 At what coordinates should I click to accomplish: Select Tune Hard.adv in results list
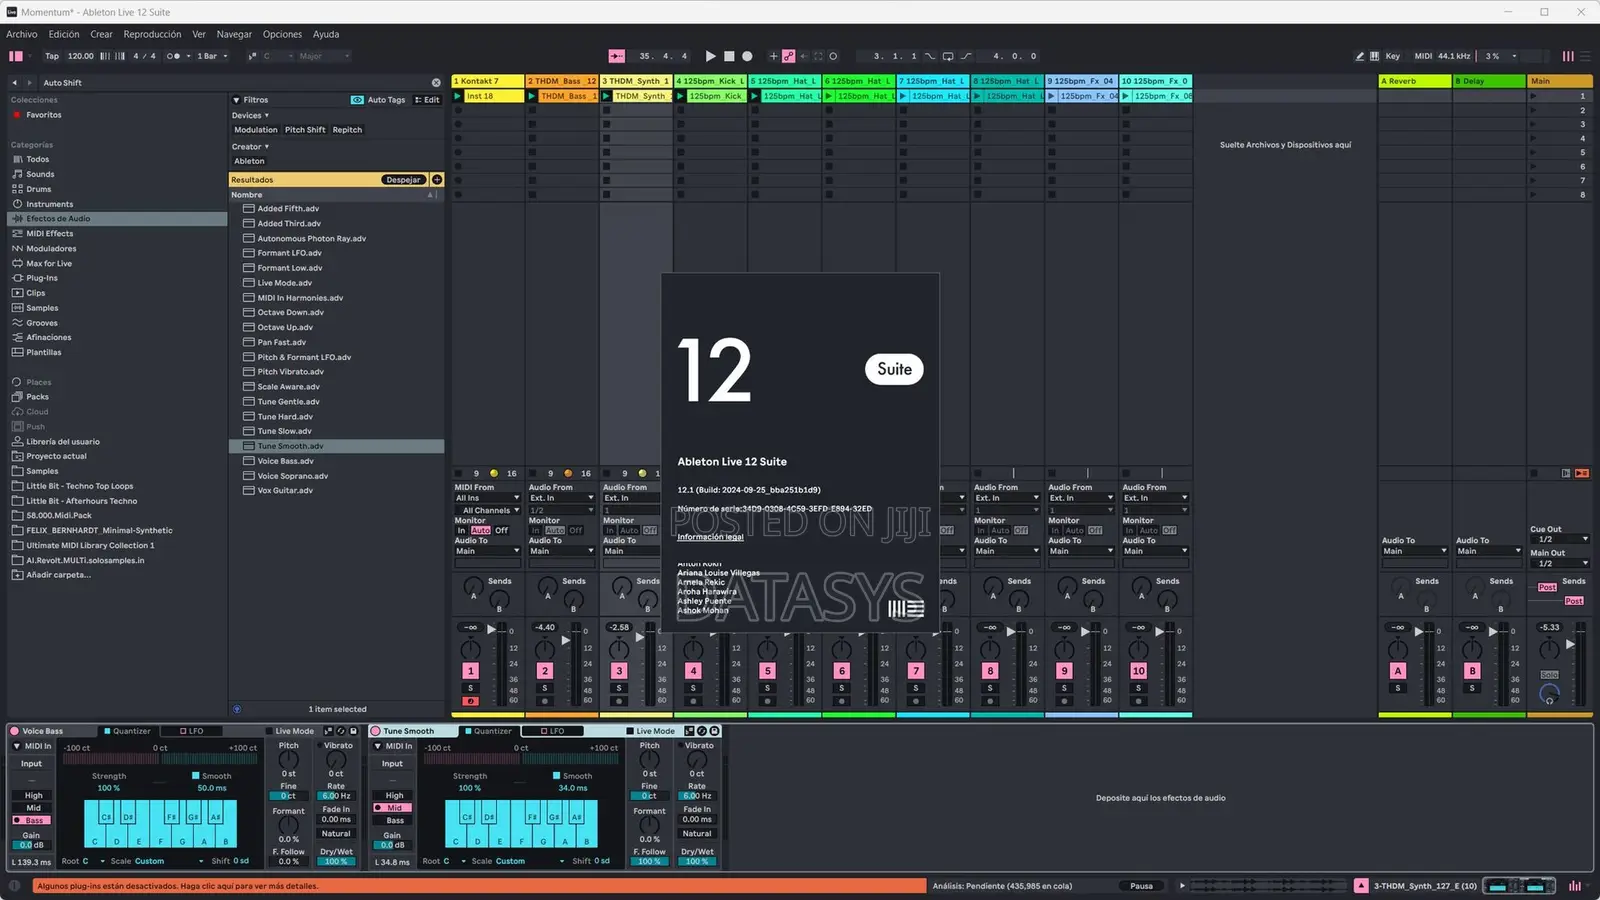click(336, 417)
